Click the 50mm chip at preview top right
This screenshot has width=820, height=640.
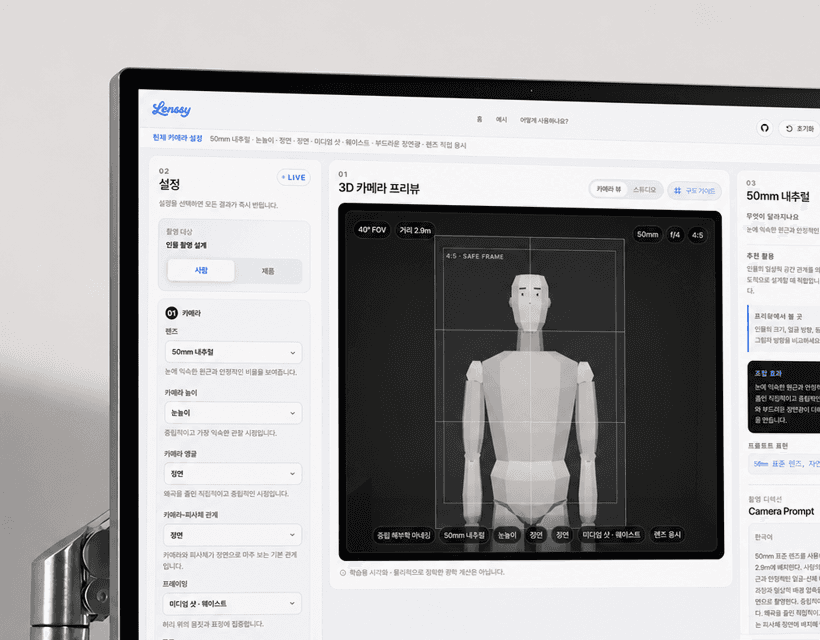647,234
